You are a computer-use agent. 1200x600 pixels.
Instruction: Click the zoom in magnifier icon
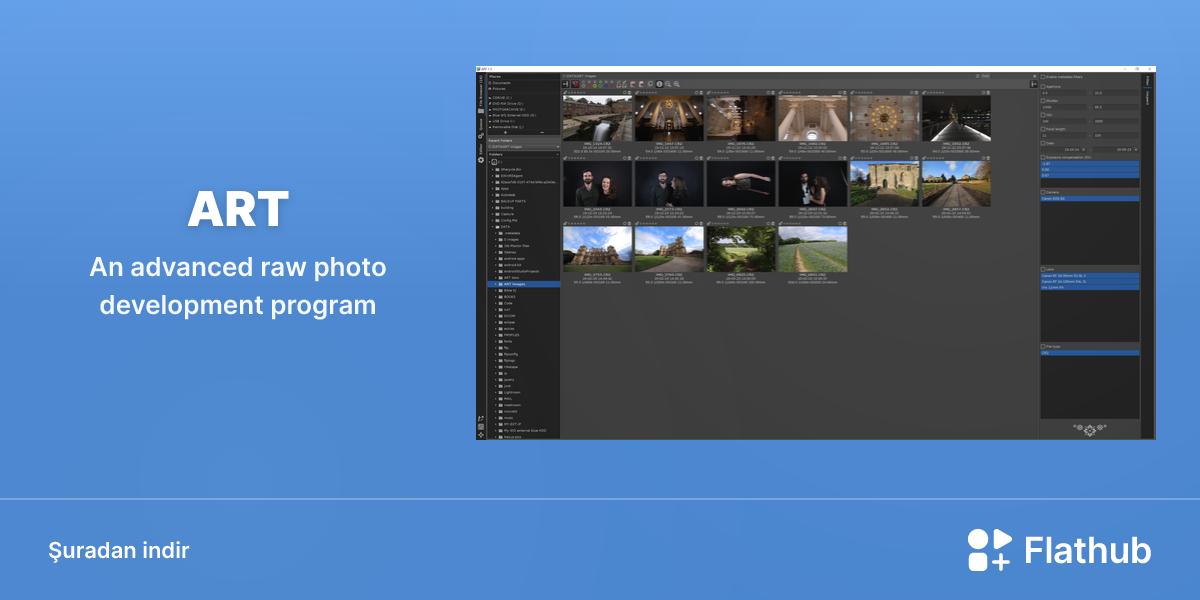[x=676, y=84]
